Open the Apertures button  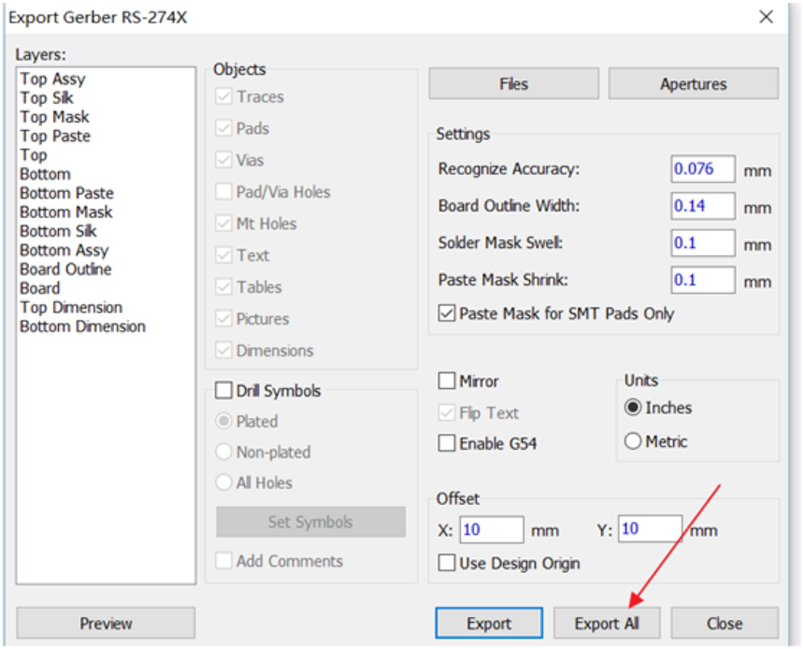pyautogui.click(x=693, y=84)
